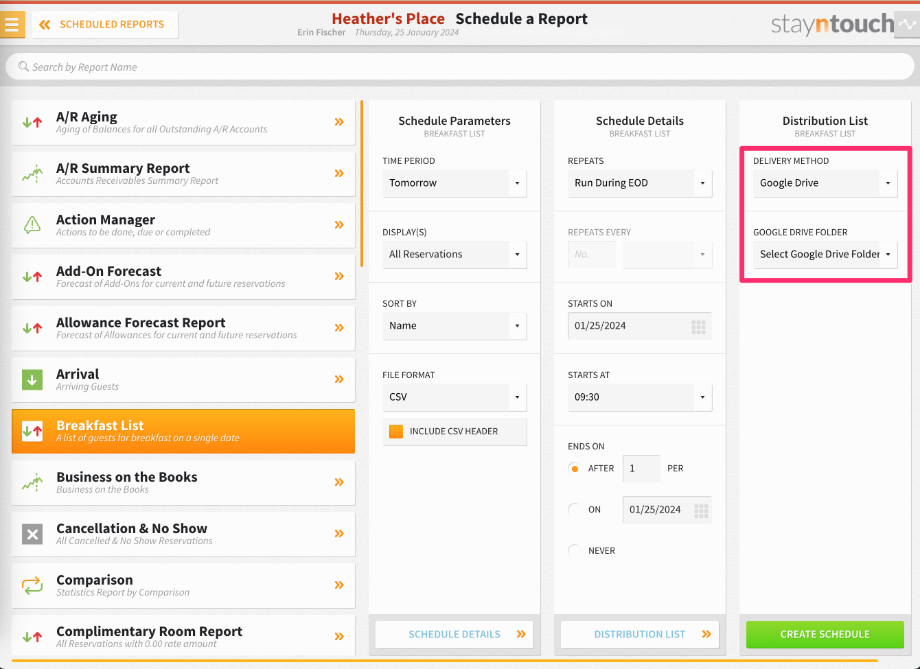Image resolution: width=920 pixels, height=669 pixels.
Task: Open the Time Period dropdown showing Tomorrow
Action: tap(454, 183)
